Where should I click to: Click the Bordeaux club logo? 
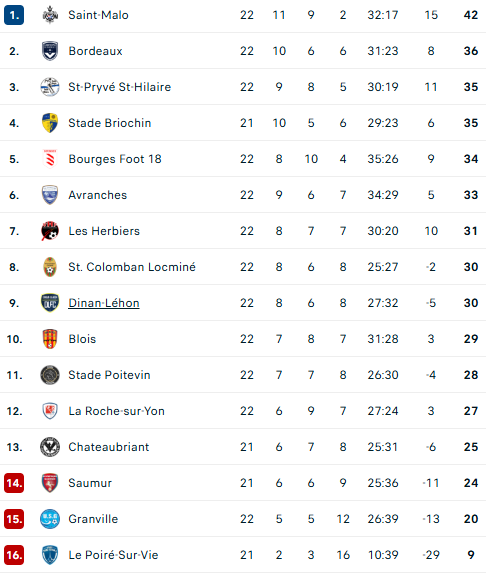(50, 51)
